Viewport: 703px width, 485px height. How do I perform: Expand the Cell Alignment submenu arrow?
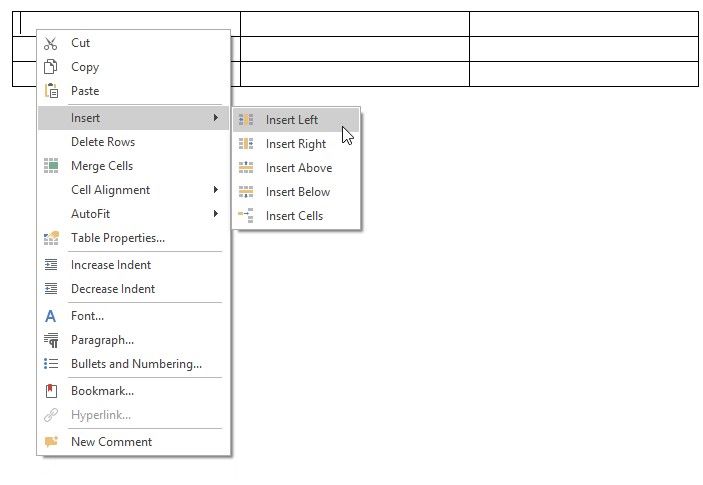[216, 190]
